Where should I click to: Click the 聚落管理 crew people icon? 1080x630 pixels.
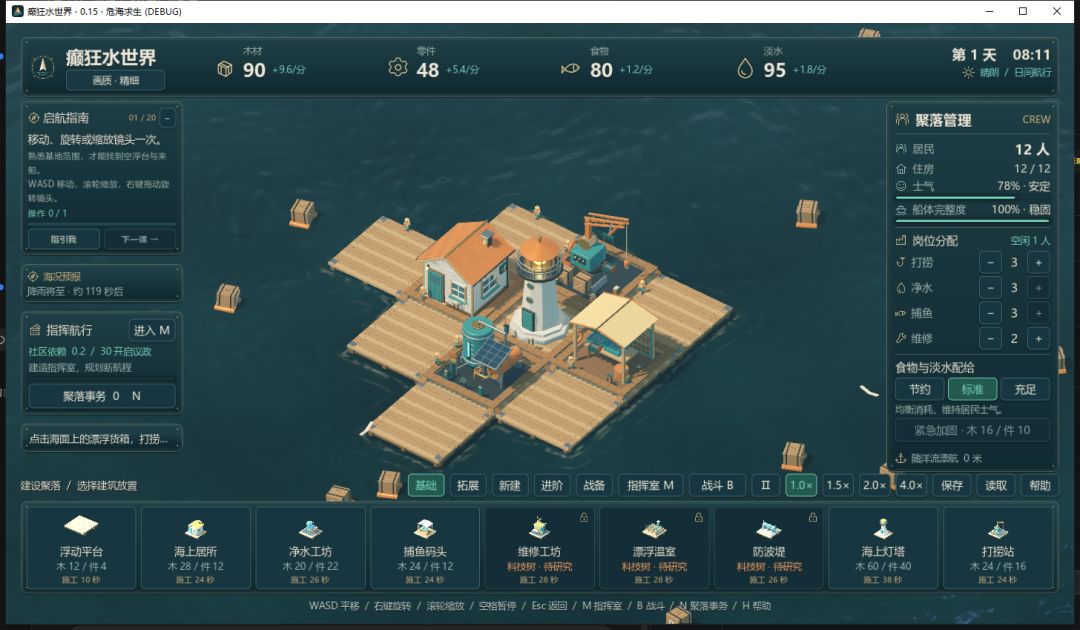902,120
